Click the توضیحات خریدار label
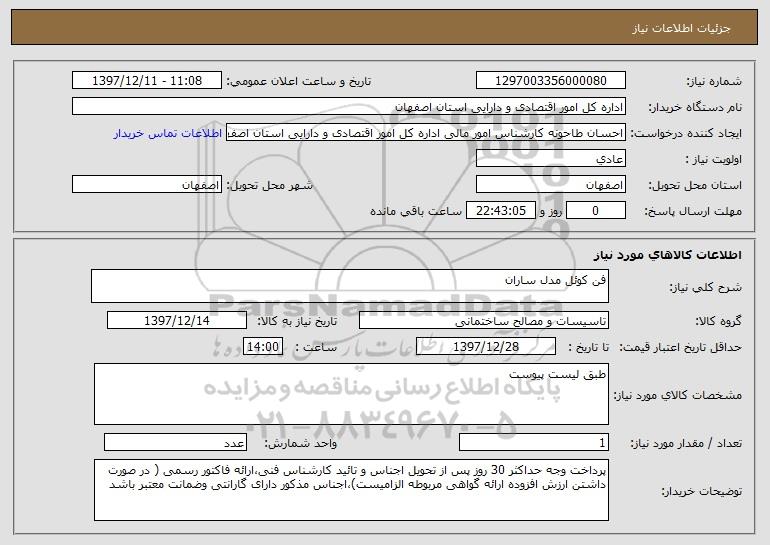Viewport: 770px width, 545px height. (702, 491)
